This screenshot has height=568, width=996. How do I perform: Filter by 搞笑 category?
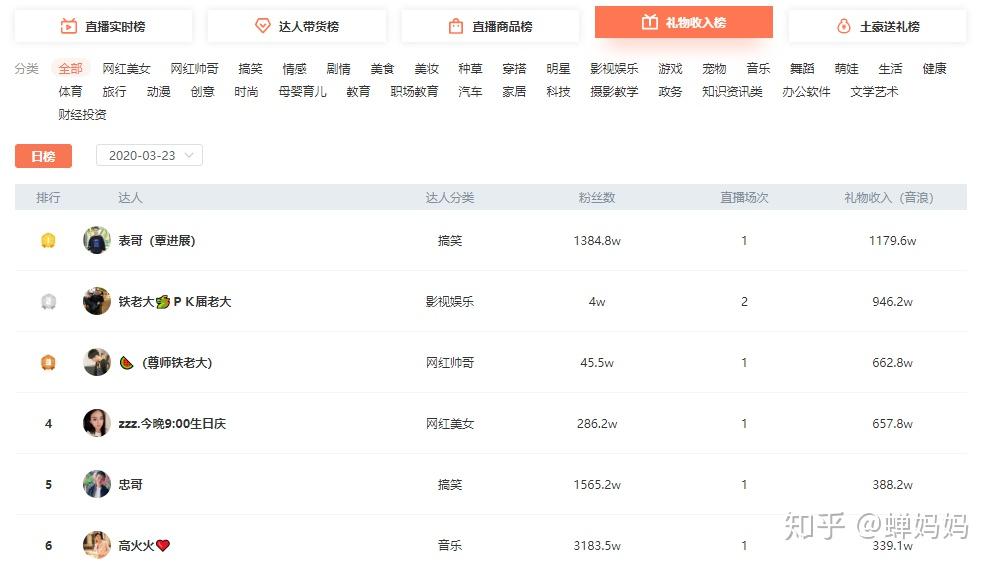click(250, 69)
